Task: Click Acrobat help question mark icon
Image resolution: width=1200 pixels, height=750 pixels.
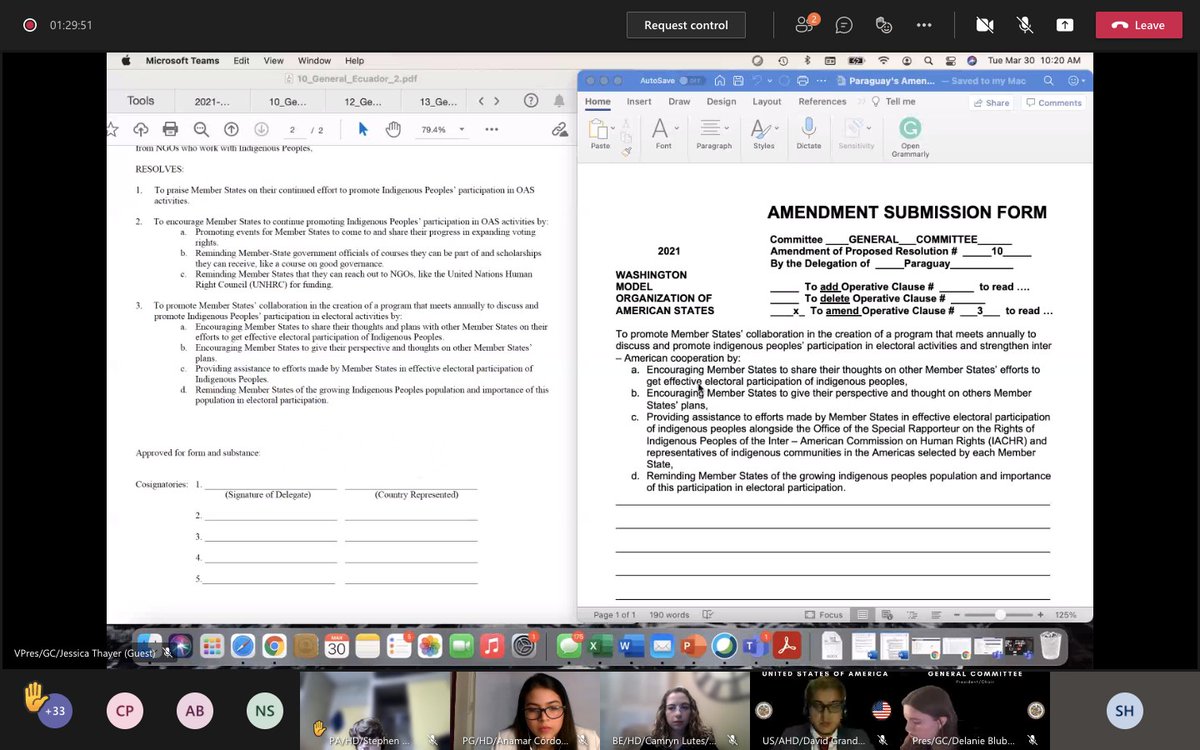Action: click(531, 101)
